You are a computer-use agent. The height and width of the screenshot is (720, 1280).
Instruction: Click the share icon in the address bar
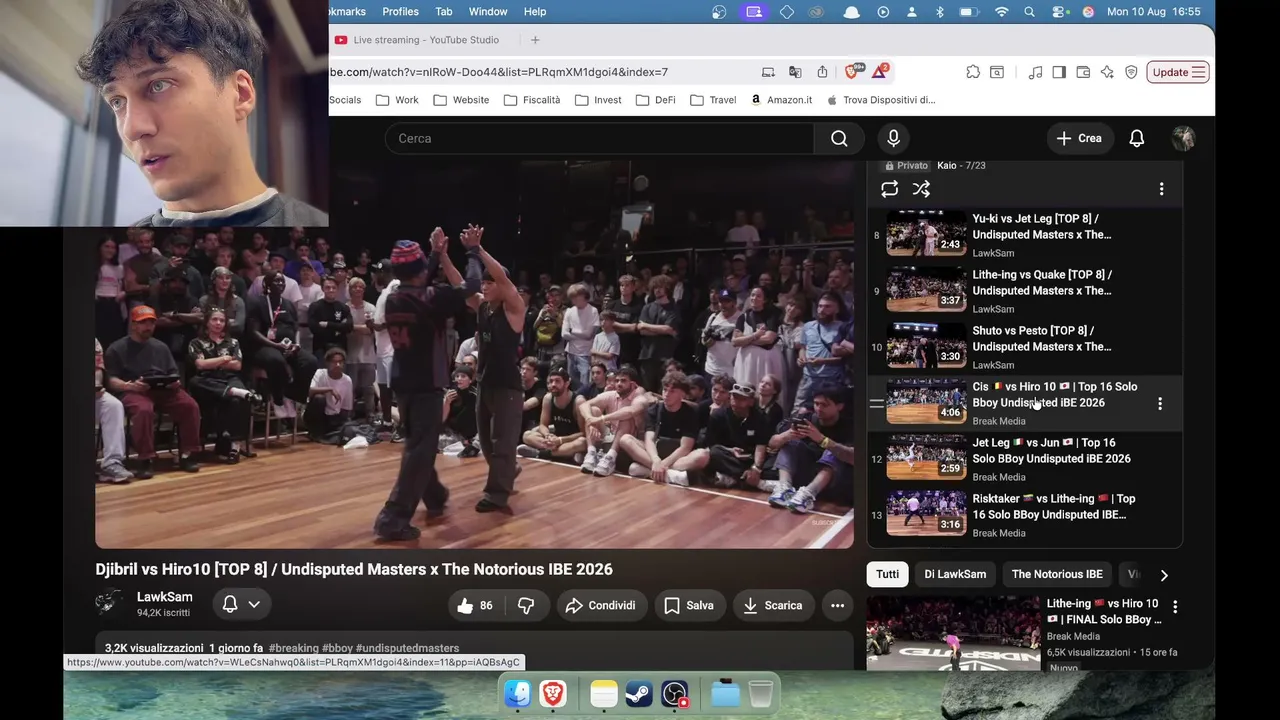(x=822, y=72)
